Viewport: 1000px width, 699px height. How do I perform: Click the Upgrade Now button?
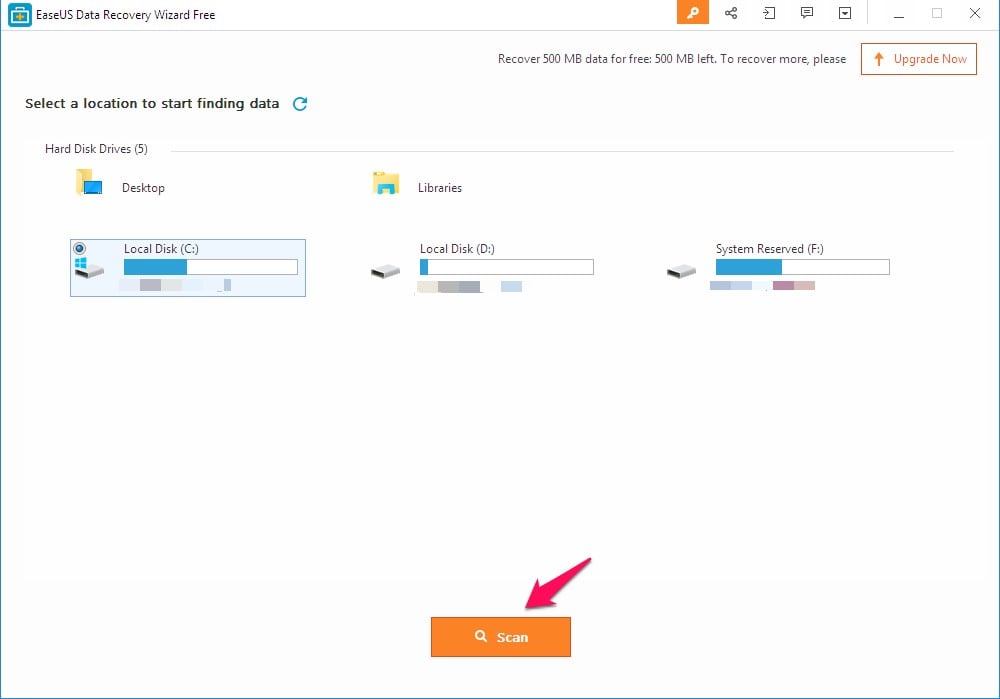(x=918, y=59)
